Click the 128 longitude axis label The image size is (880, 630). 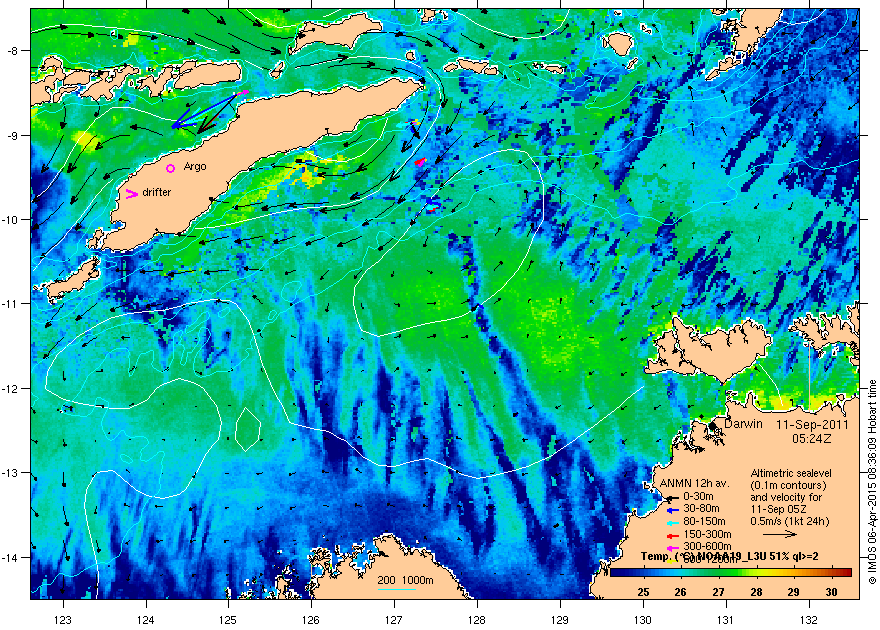[x=477, y=620]
